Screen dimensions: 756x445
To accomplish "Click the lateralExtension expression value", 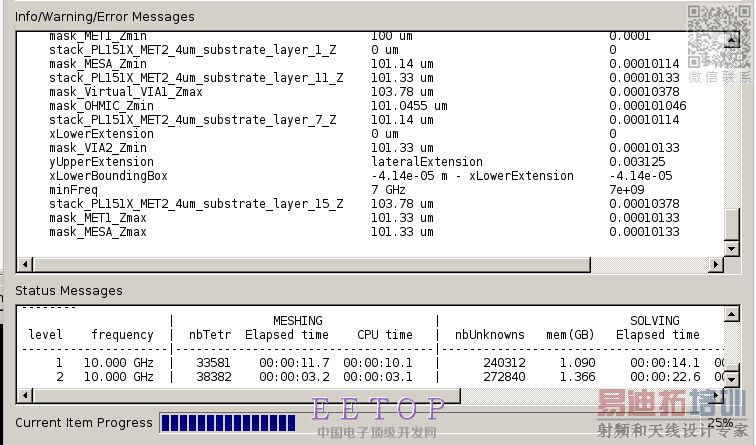I will tap(427, 162).
